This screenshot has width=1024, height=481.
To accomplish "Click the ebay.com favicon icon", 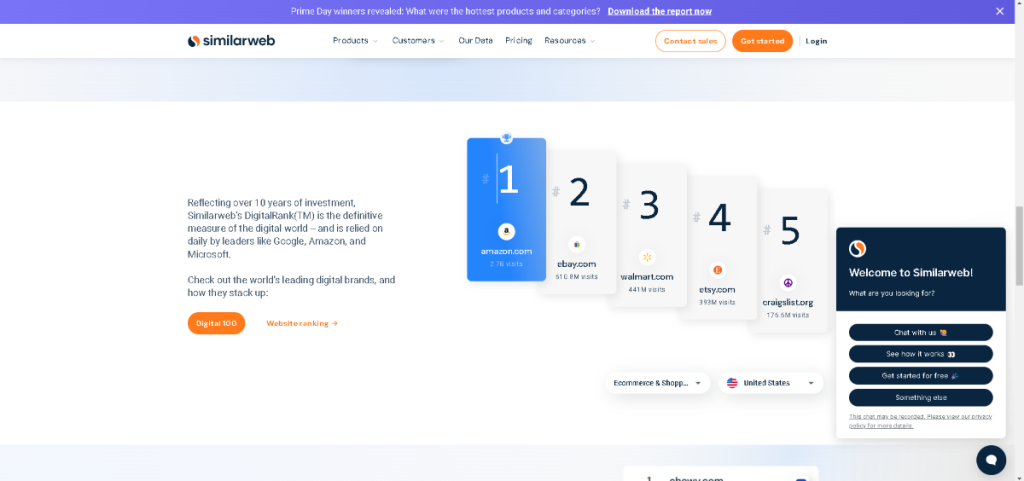I will coord(577,244).
